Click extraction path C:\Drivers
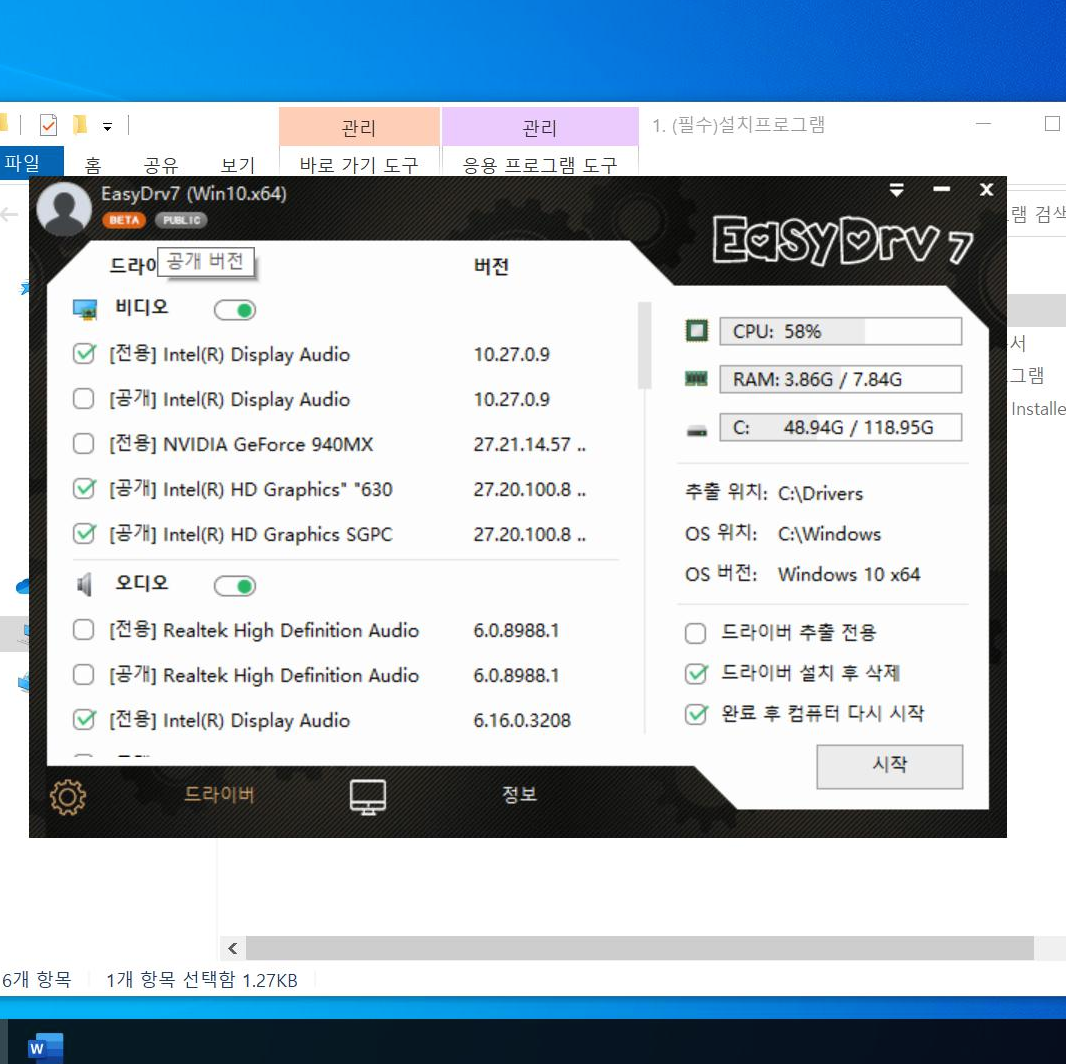The height and width of the screenshot is (1064, 1066). [821, 493]
